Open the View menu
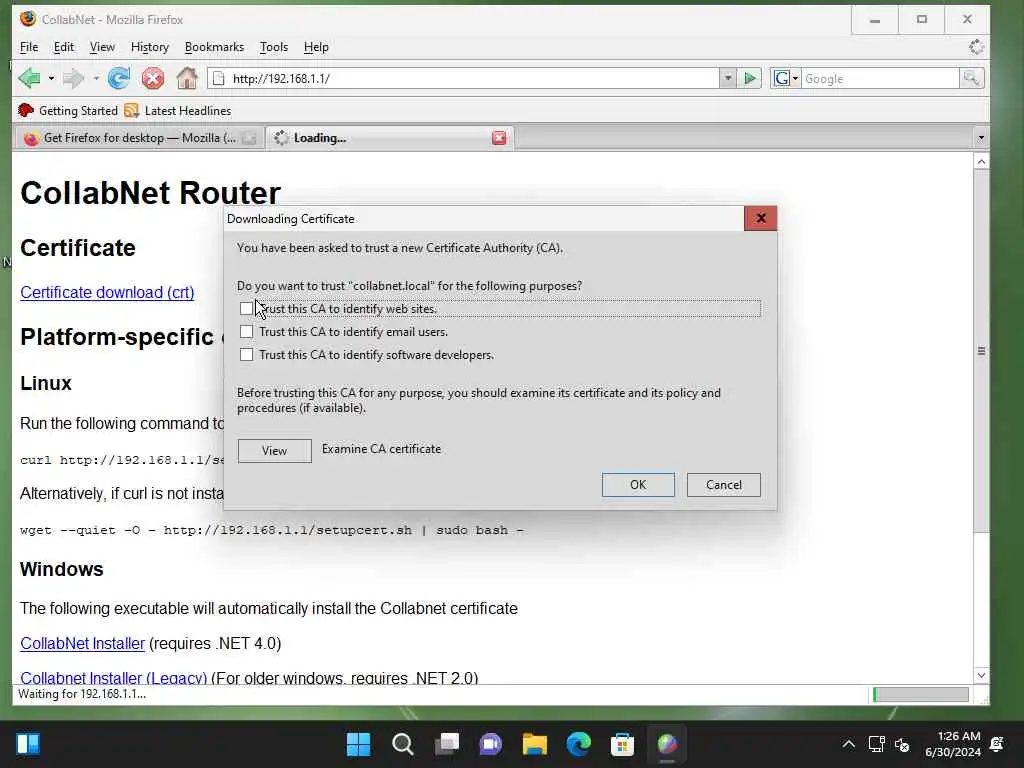 [102, 47]
